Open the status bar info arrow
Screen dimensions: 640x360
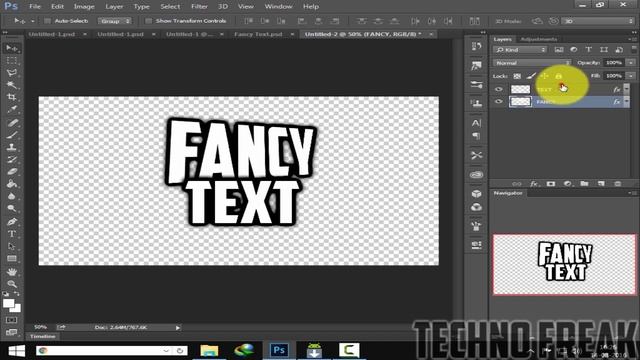point(178,327)
